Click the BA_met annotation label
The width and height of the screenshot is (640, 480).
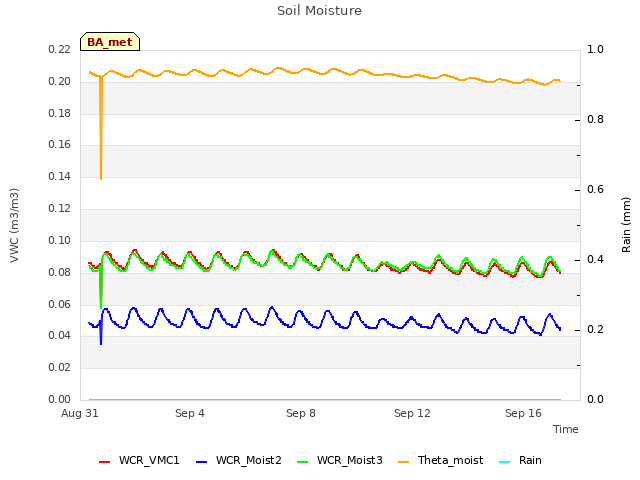[110, 42]
